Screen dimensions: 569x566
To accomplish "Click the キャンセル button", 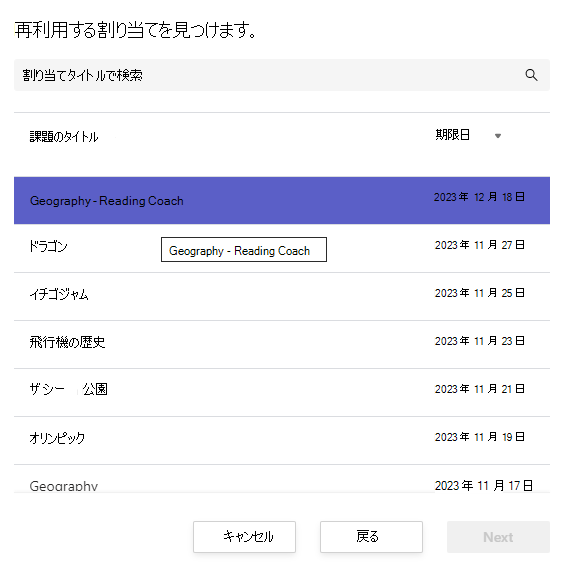I will click(244, 537).
